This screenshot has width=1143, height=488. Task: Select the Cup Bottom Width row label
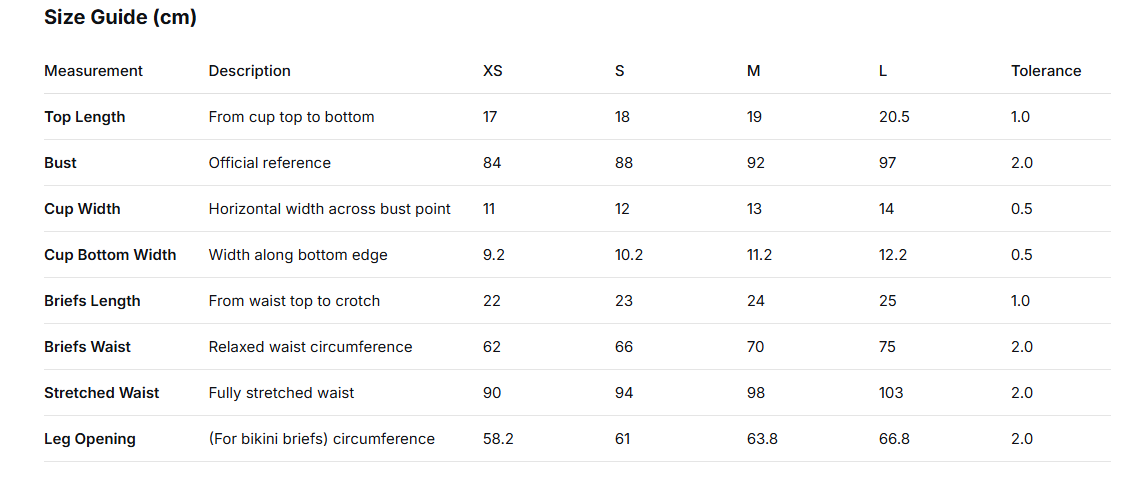tap(110, 255)
